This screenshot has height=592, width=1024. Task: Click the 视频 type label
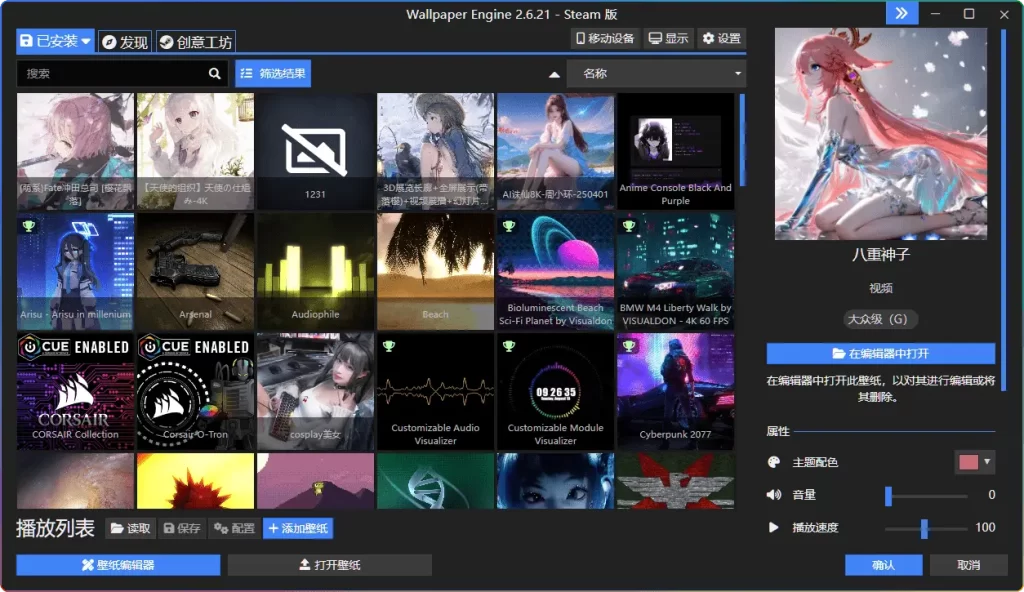tap(881, 288)
